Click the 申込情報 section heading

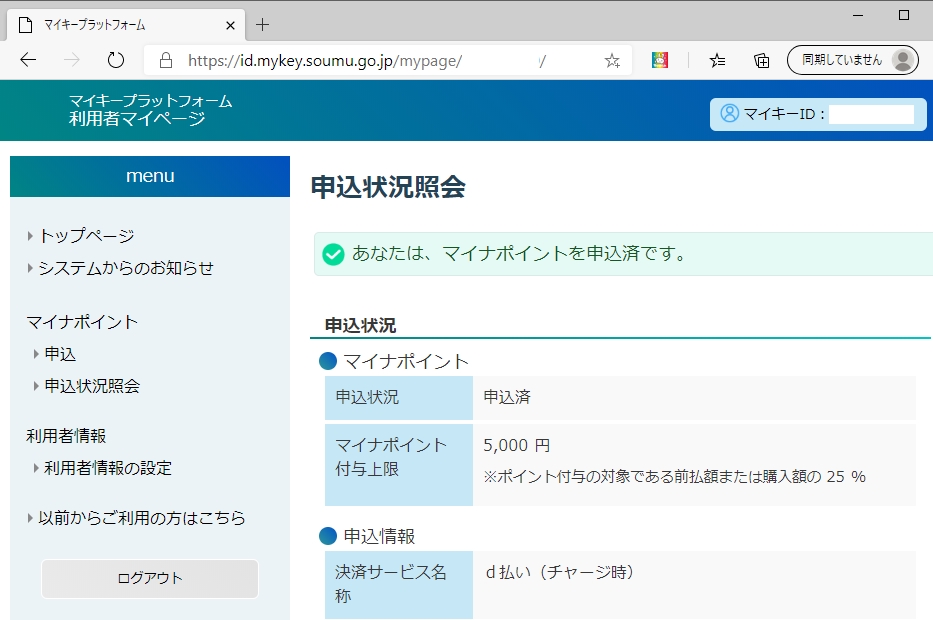click(379, 536)
